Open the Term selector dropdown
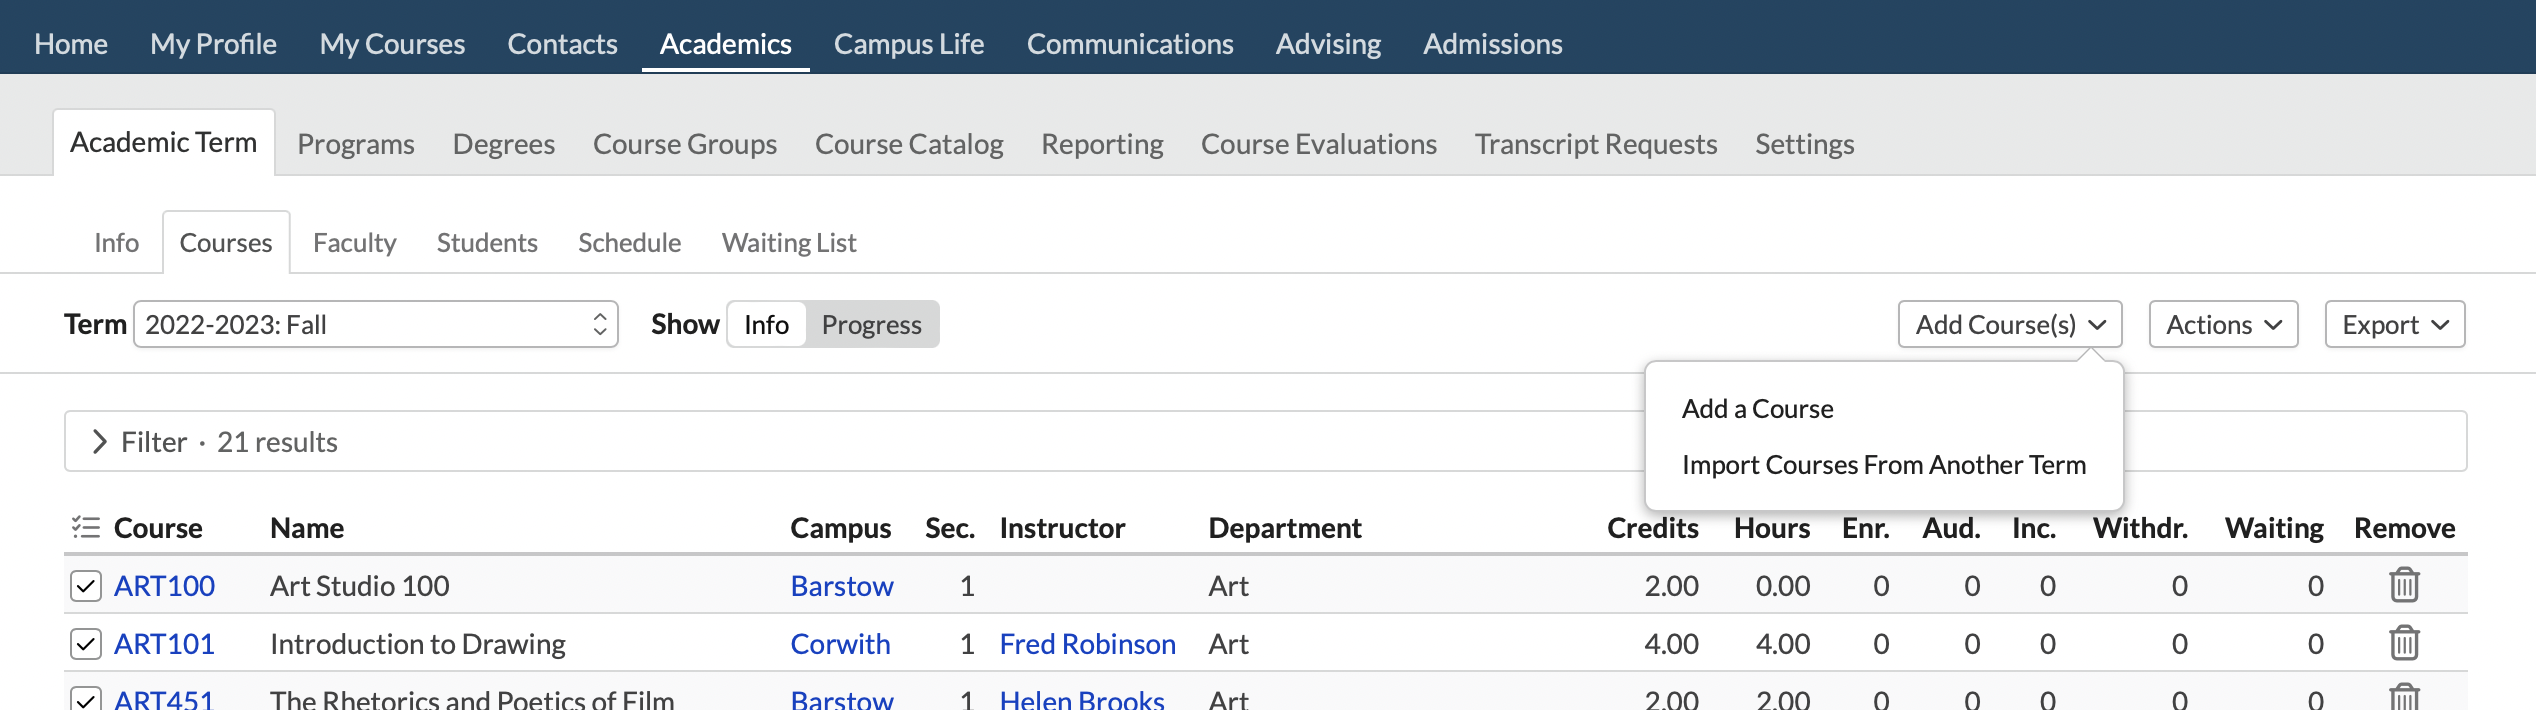2536x710 pixels. click(x=375, y=325)
